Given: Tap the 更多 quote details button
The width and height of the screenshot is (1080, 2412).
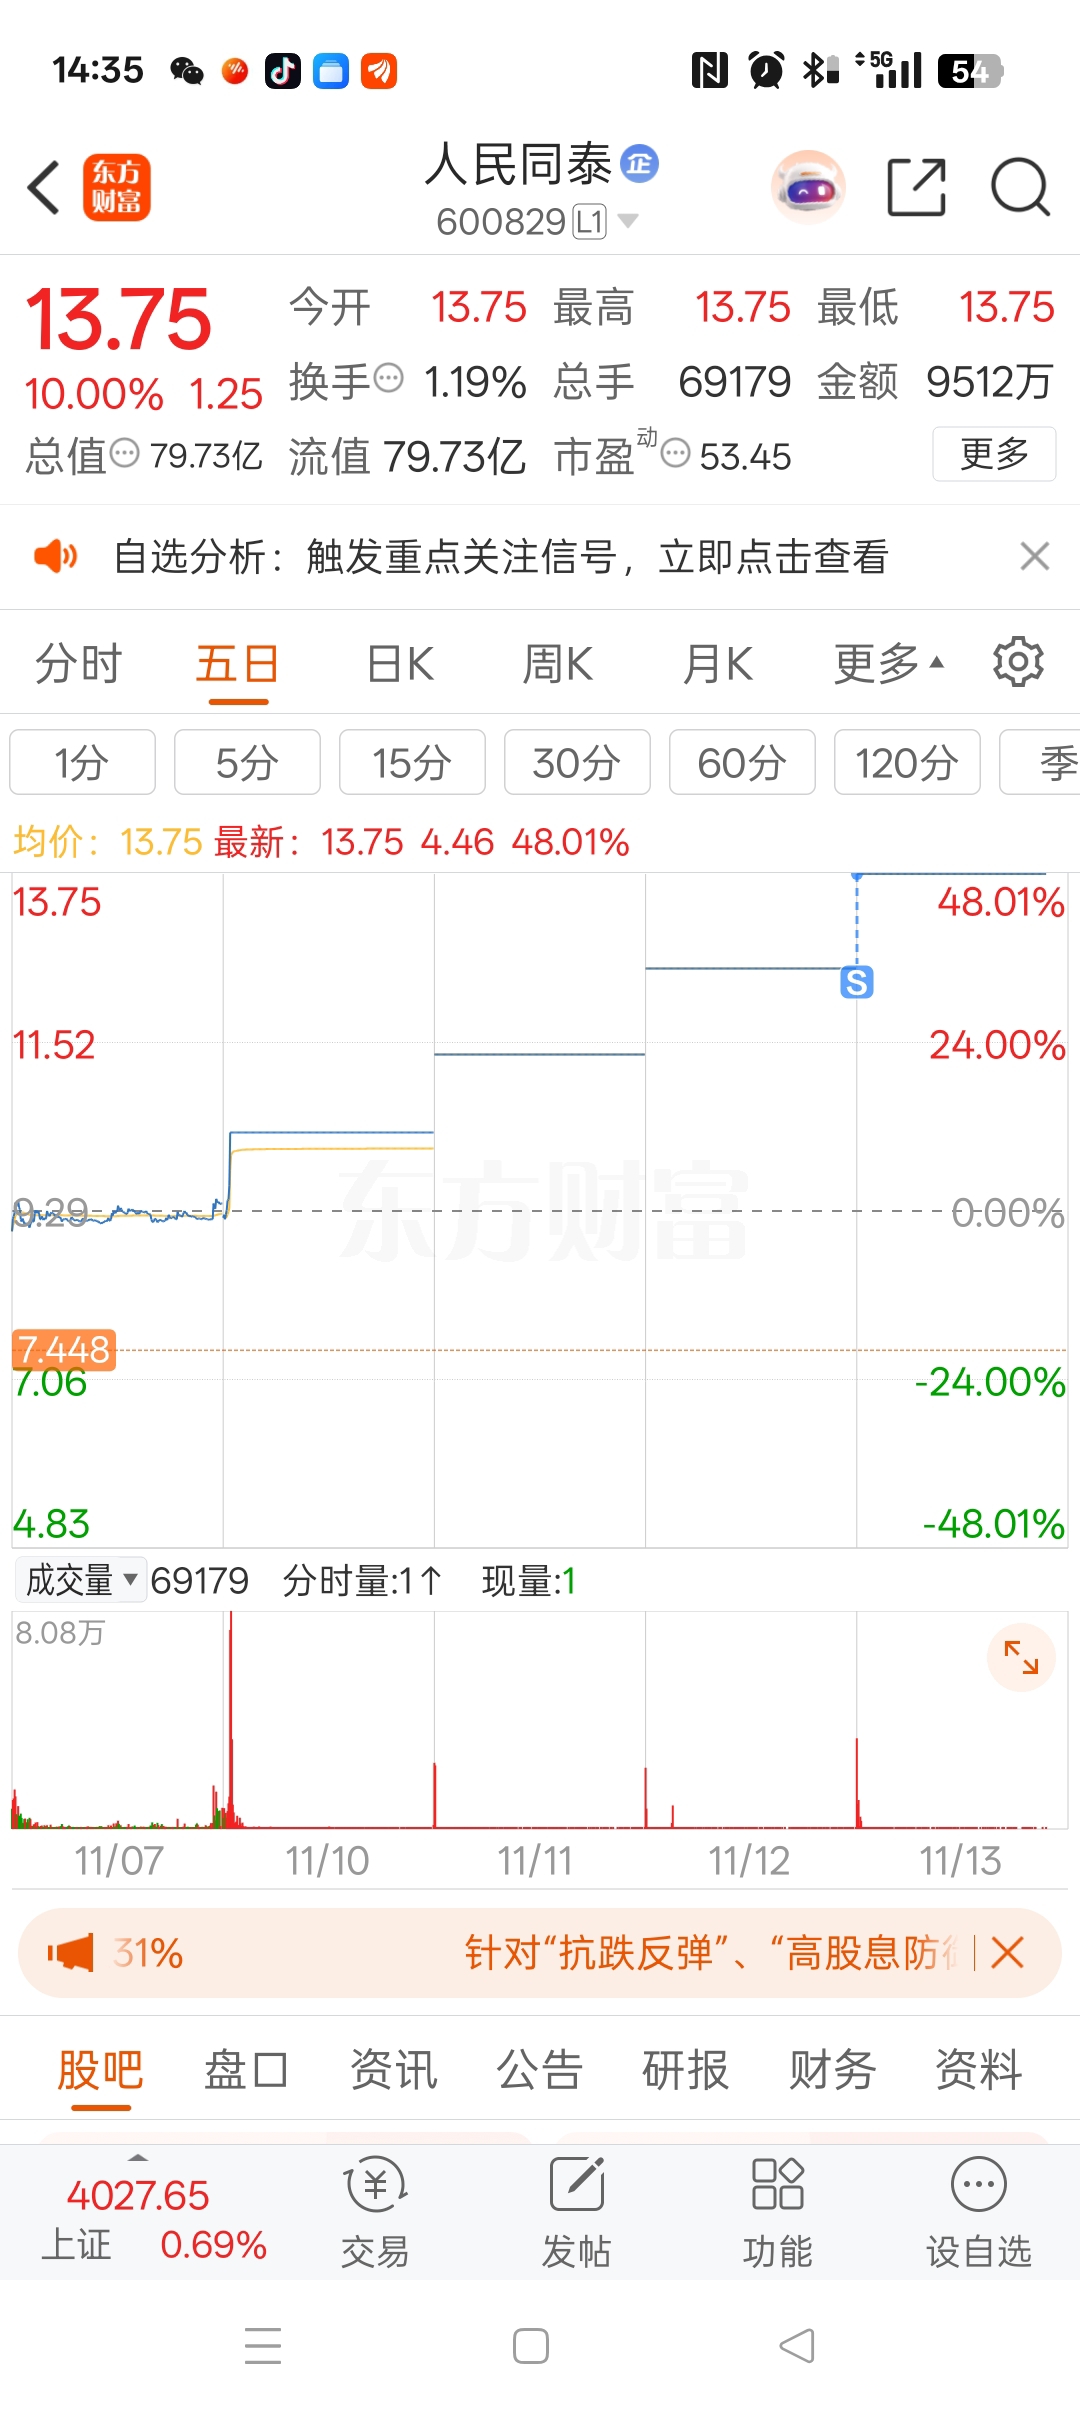Looking at the screenshot, I should pos(994,454).
